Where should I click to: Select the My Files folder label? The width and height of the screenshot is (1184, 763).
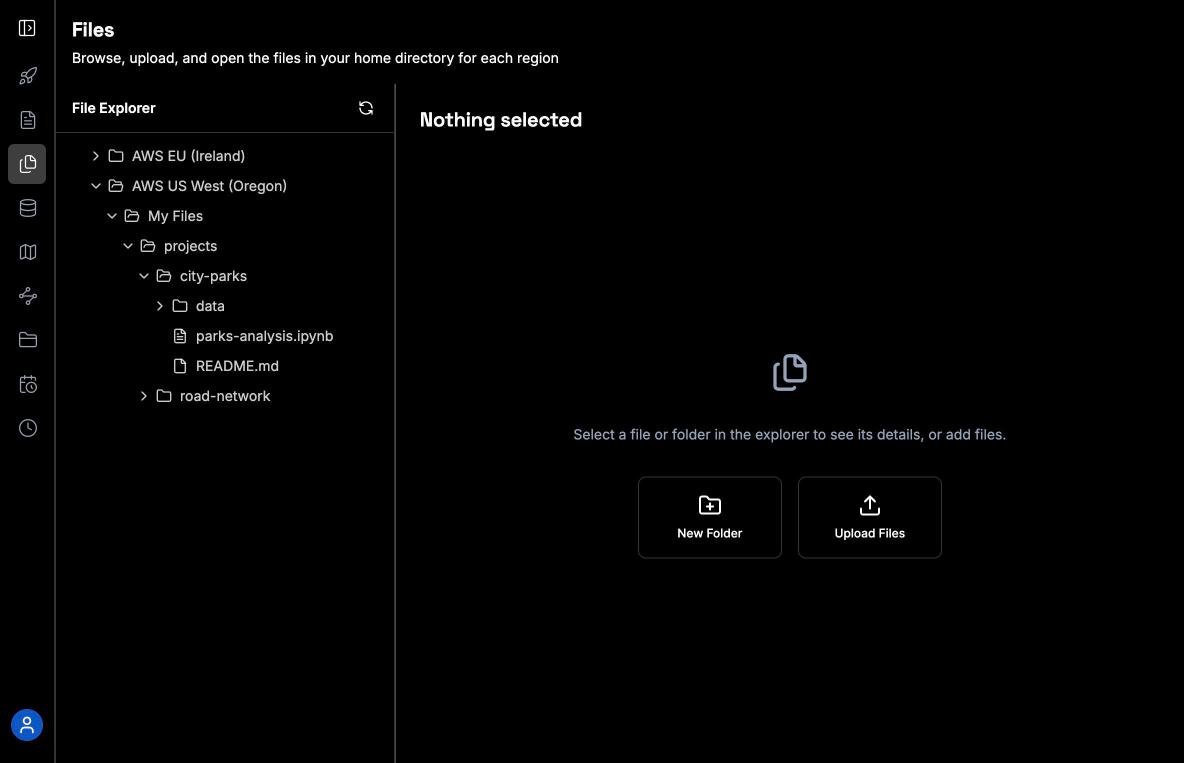tap(175, 216)
